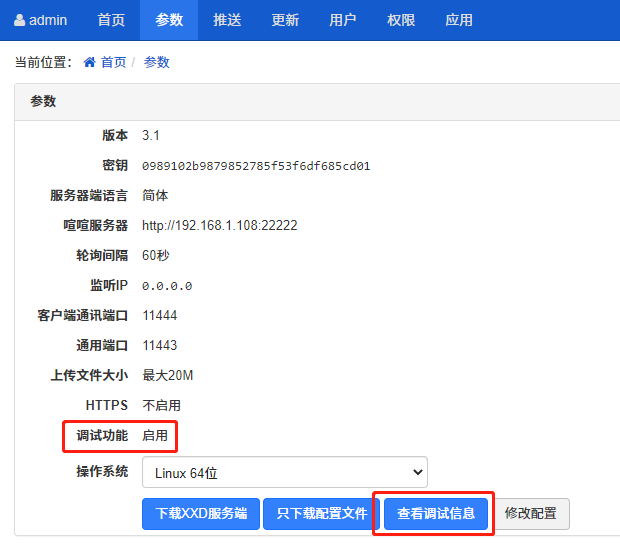Go to the 推送 tab
620x544 pixels.
(x=227, y=20)
